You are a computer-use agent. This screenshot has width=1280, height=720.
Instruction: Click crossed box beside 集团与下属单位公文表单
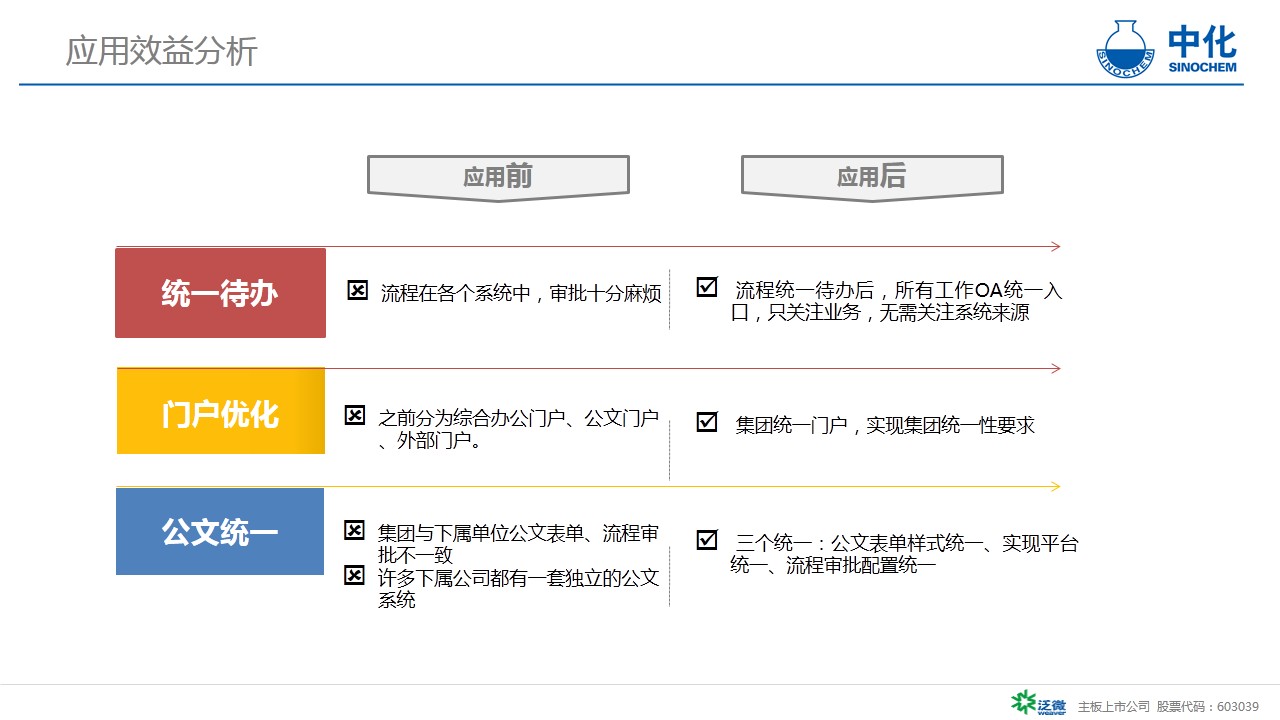tap(355, 530)
